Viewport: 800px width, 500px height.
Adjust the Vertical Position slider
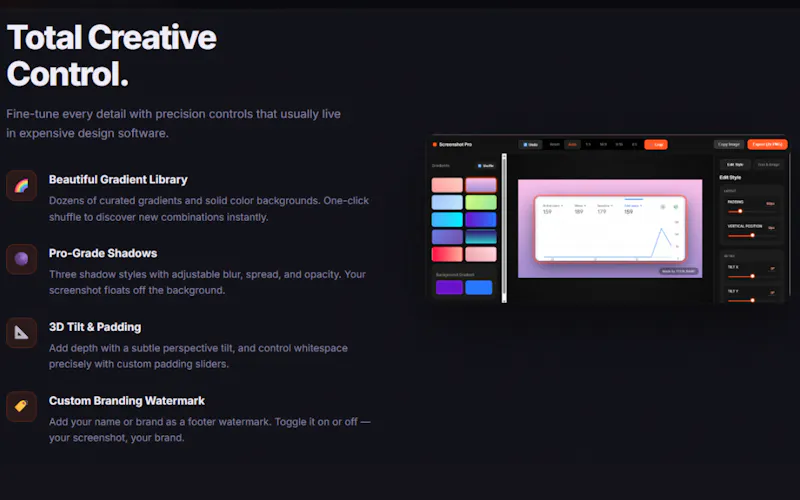(751, 235)
